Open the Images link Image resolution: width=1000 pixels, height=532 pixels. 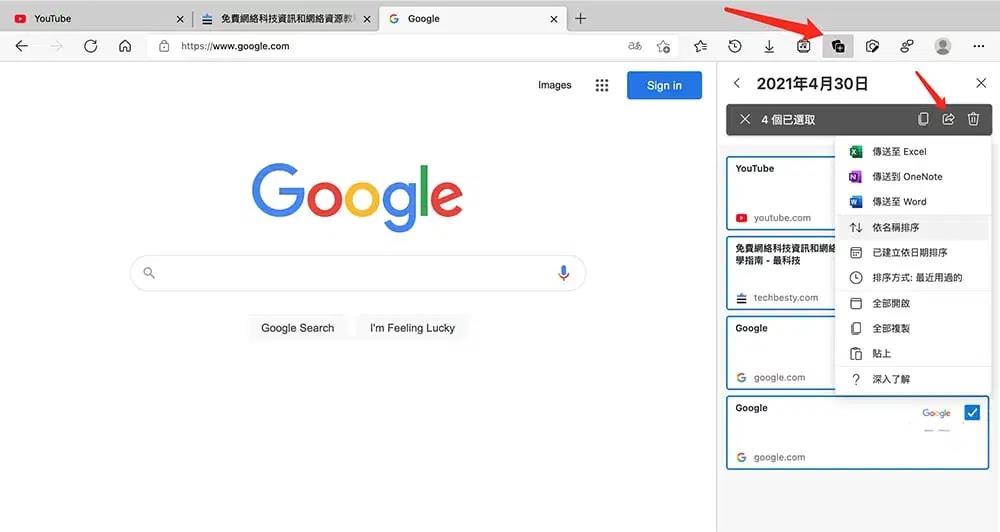[x=554, y=85]
